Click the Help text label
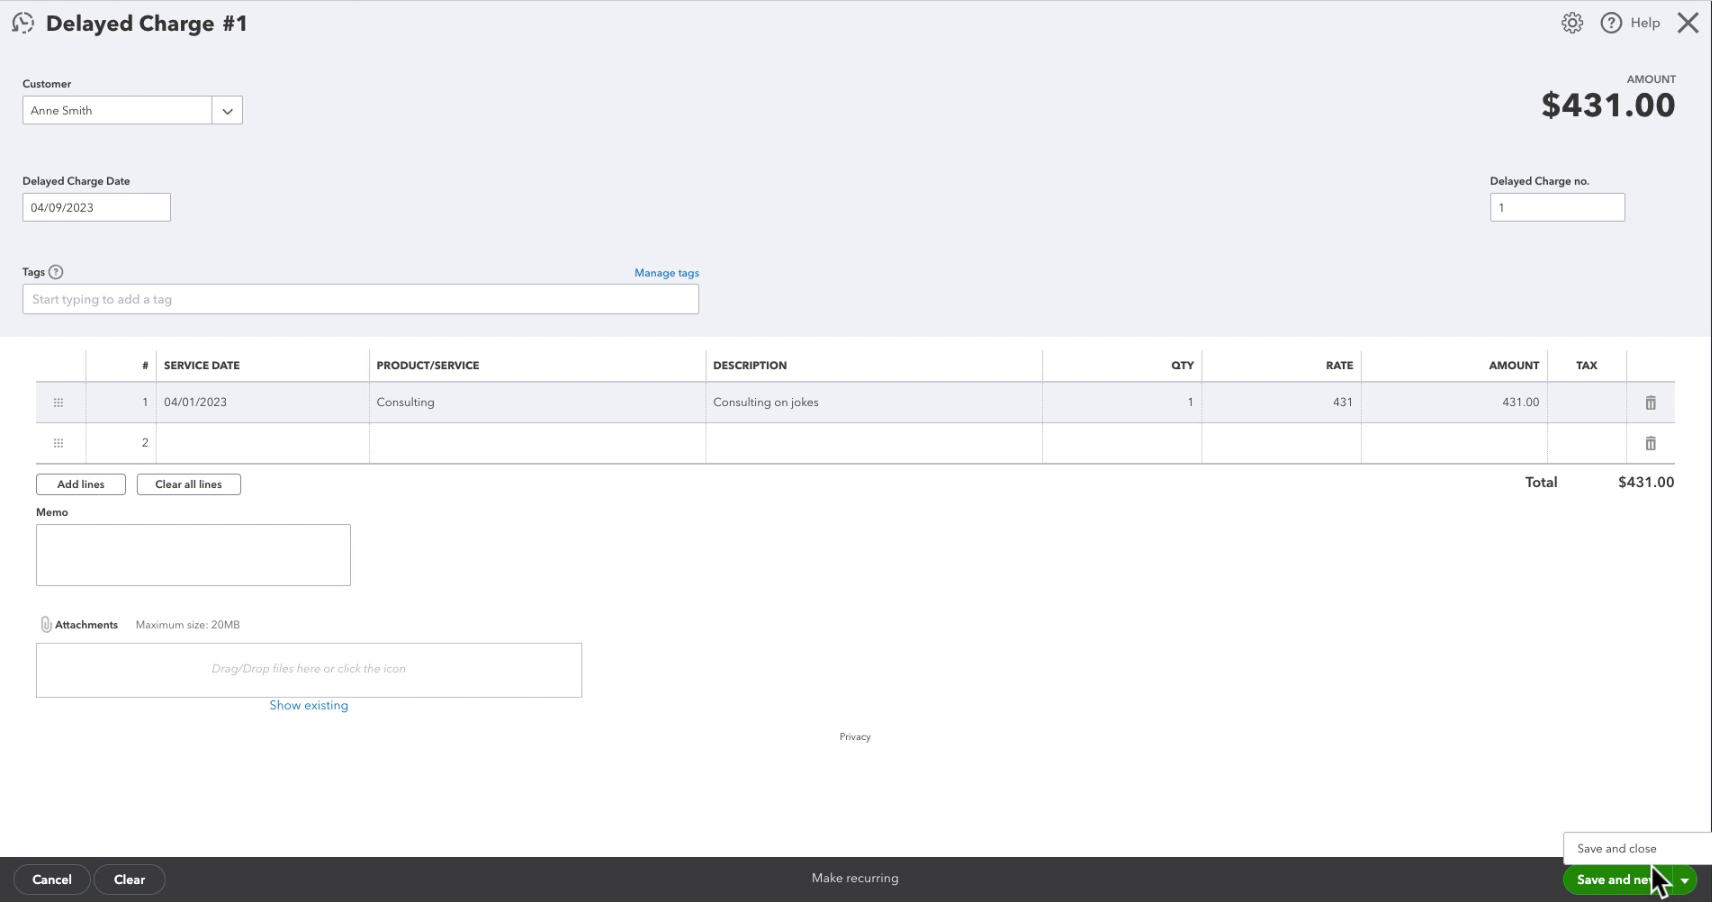This screenshot has height=902, width=1712. pos(1645,23)
